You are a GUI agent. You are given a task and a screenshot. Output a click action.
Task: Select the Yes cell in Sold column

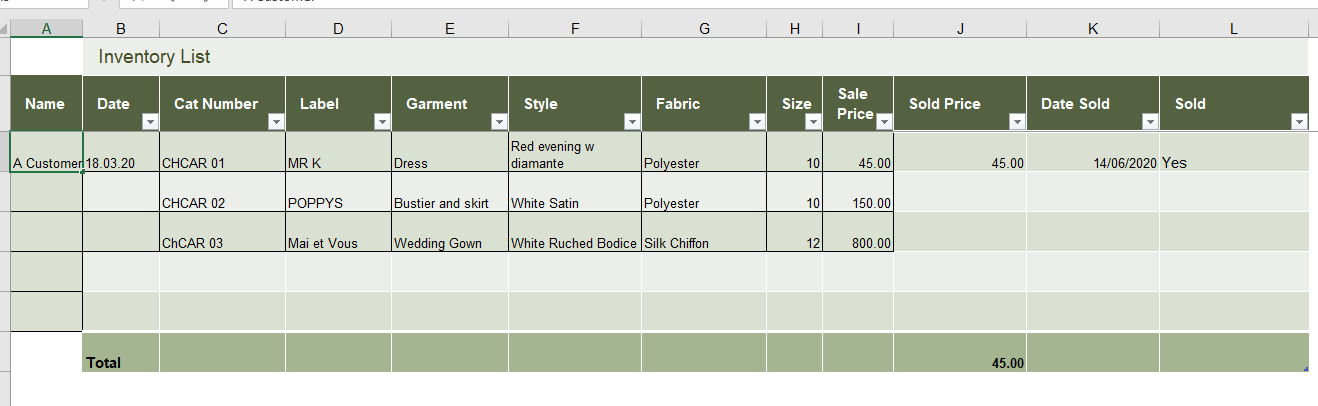click(x=1233, y=162)
